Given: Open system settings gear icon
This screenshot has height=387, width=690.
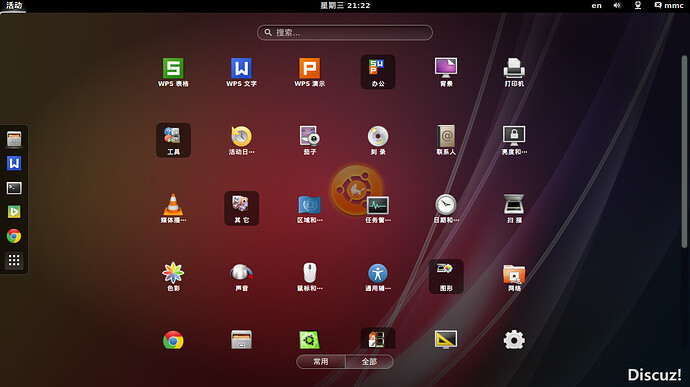Looking at the screenshot, I should click(514, 340).
